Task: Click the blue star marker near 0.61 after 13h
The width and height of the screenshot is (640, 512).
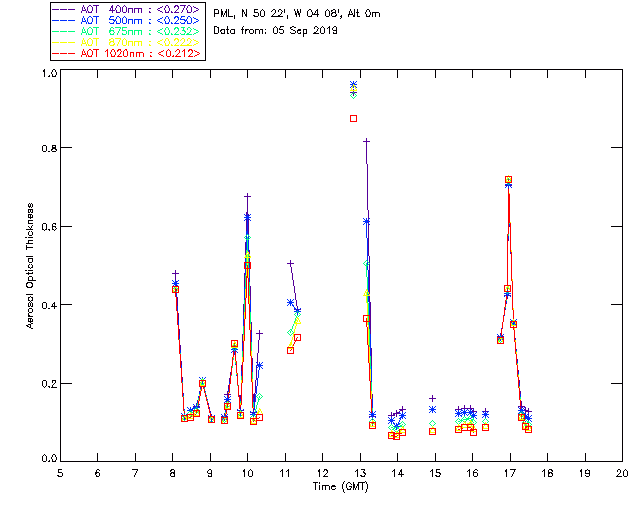Action: click(x=367, y=221)
